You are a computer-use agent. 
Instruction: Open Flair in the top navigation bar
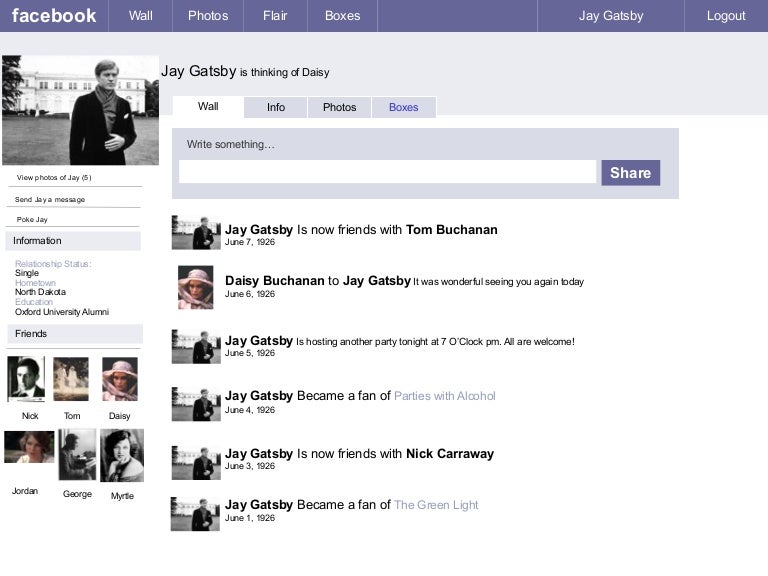[275, 16]
